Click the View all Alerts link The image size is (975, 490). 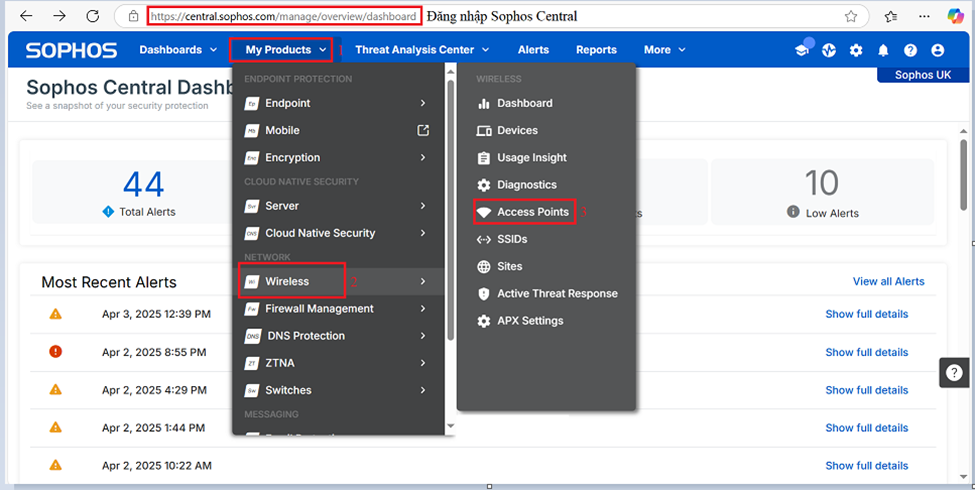pos(888,282)
